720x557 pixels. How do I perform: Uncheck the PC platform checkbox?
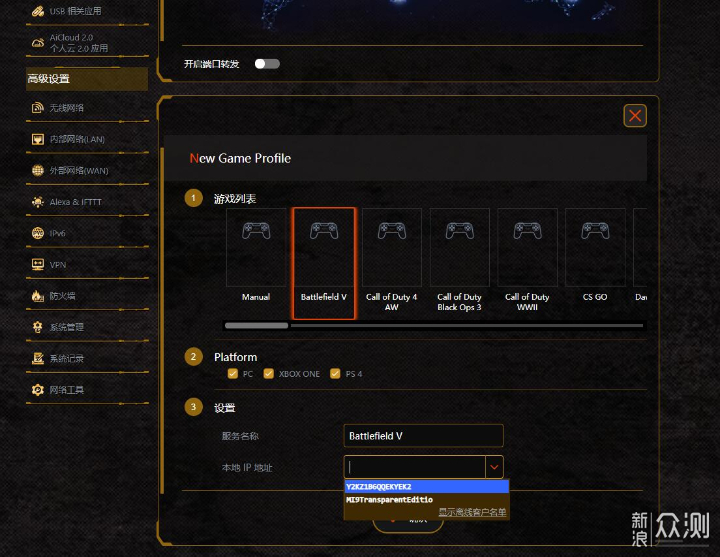[233, 374]
